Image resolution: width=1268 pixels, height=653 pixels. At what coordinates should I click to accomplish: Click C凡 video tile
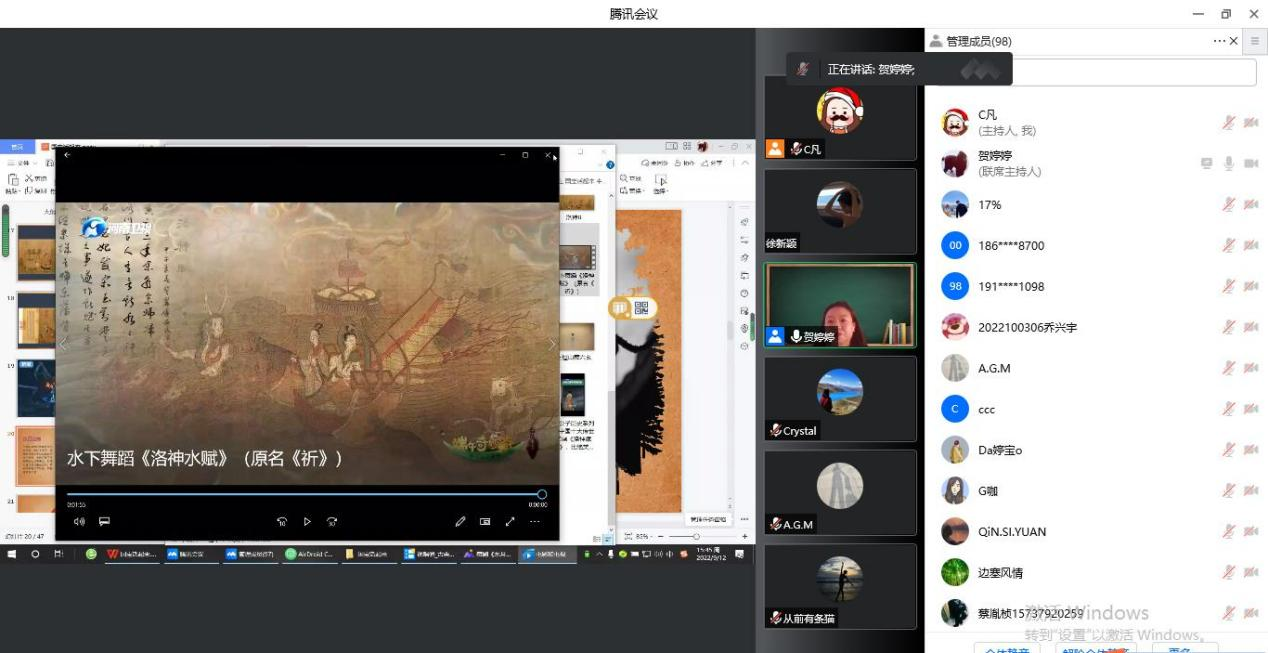pyautogui.click(x=840, y=118)
